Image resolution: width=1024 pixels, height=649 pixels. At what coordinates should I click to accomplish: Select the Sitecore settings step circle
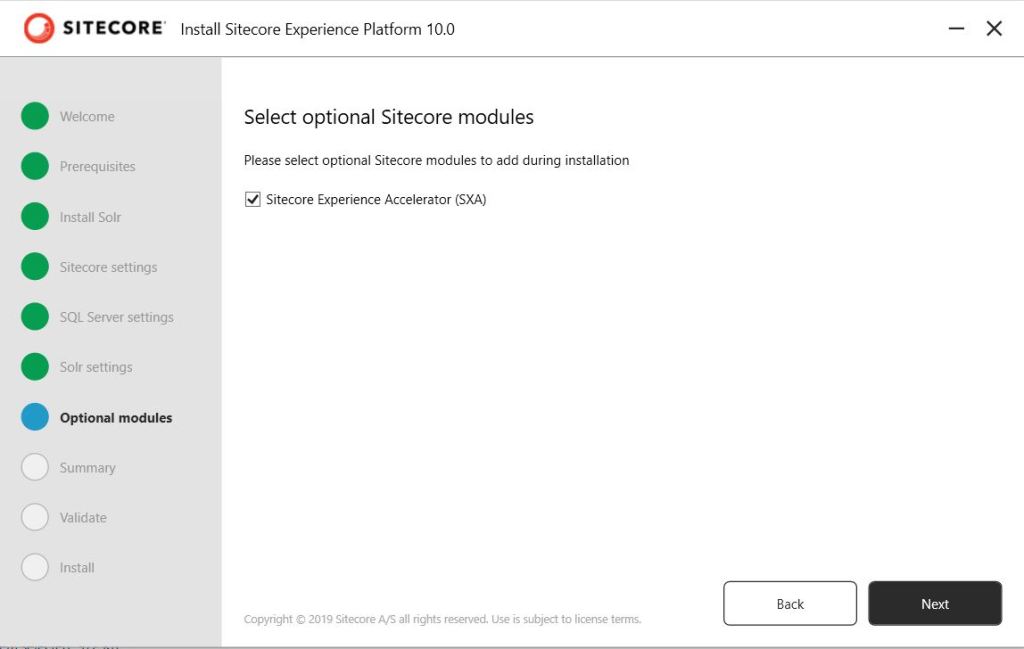(35, 266)
